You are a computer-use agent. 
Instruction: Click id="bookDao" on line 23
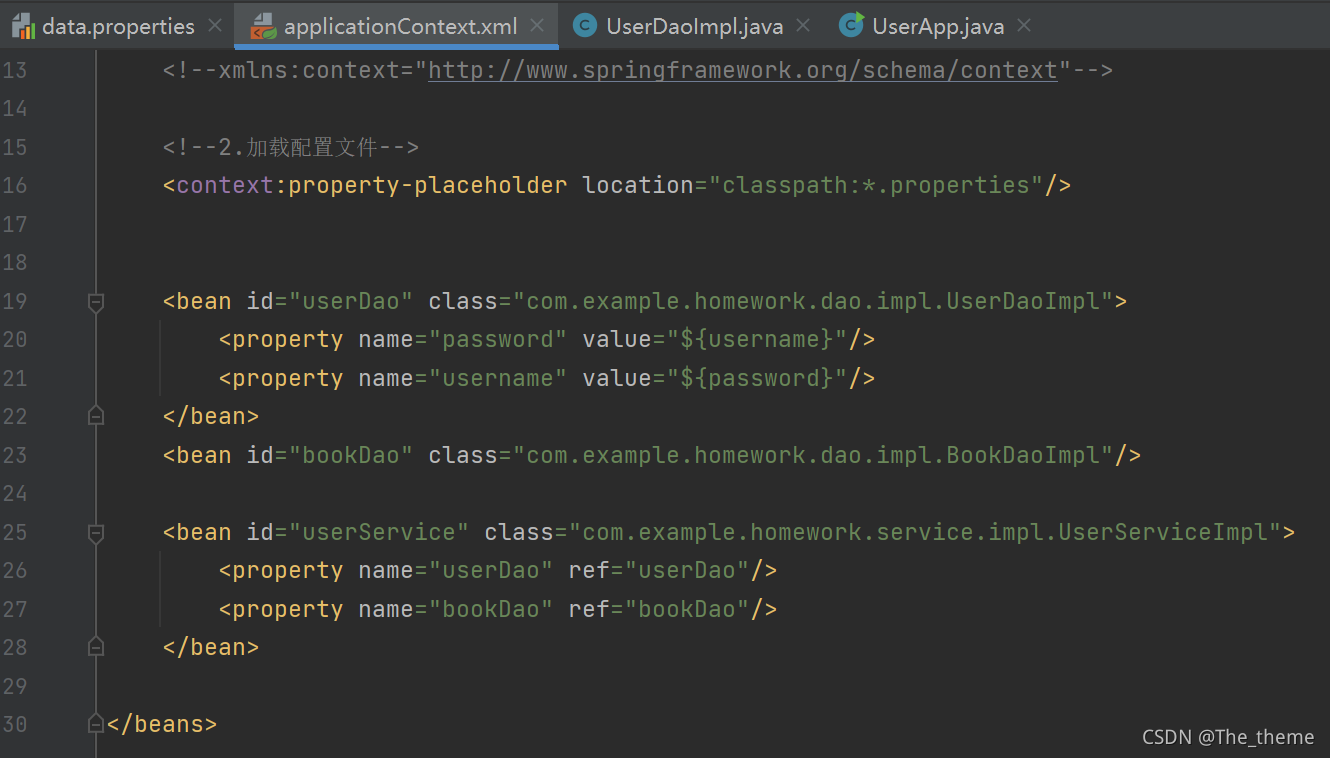tap(330, 455)
